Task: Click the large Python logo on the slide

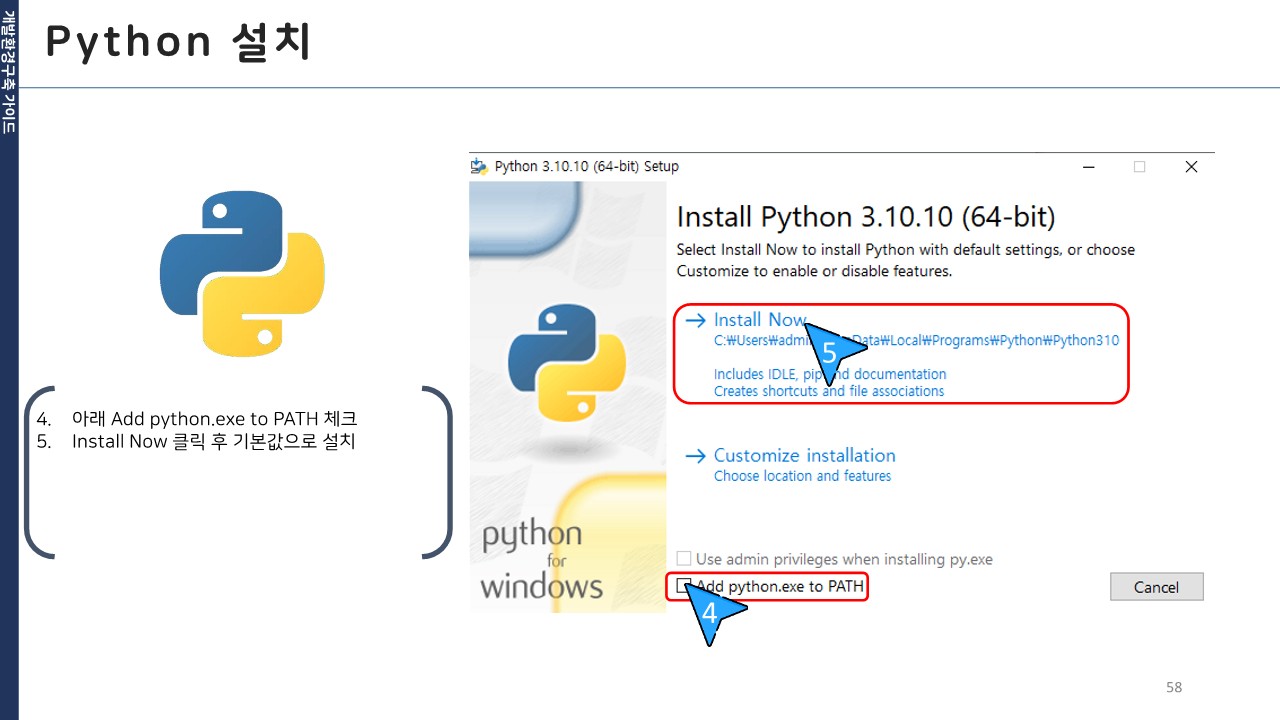Action: 242,275
